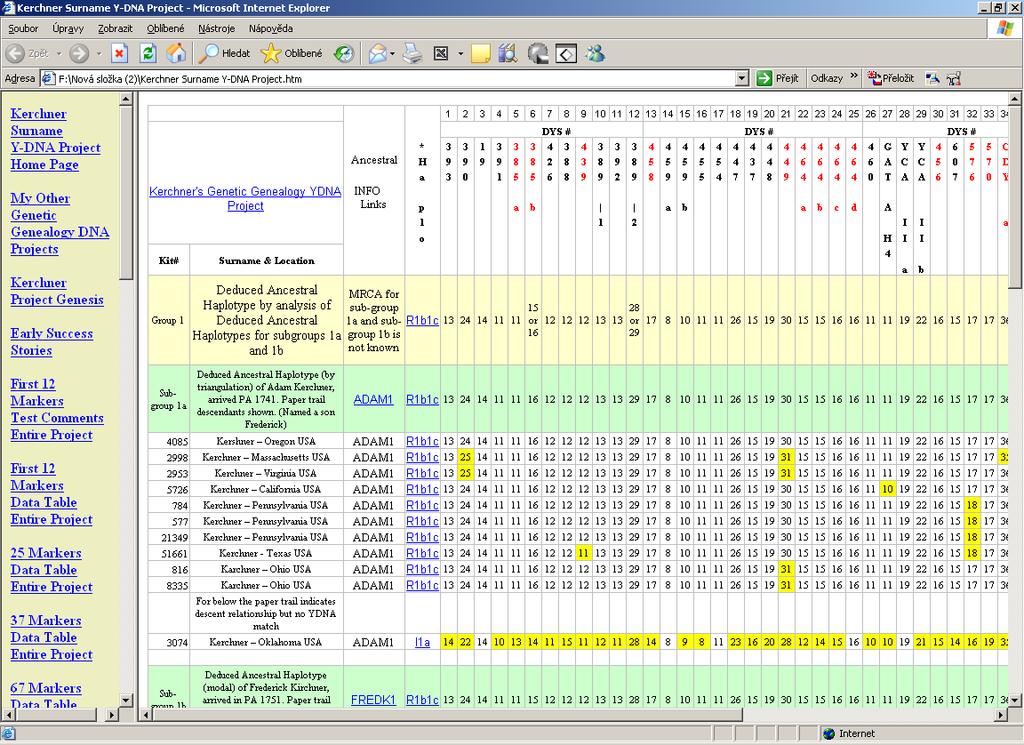Click the yellow note Discuss icon
The width and height of the screenshot is (1024, 745).
coord(480,54)
